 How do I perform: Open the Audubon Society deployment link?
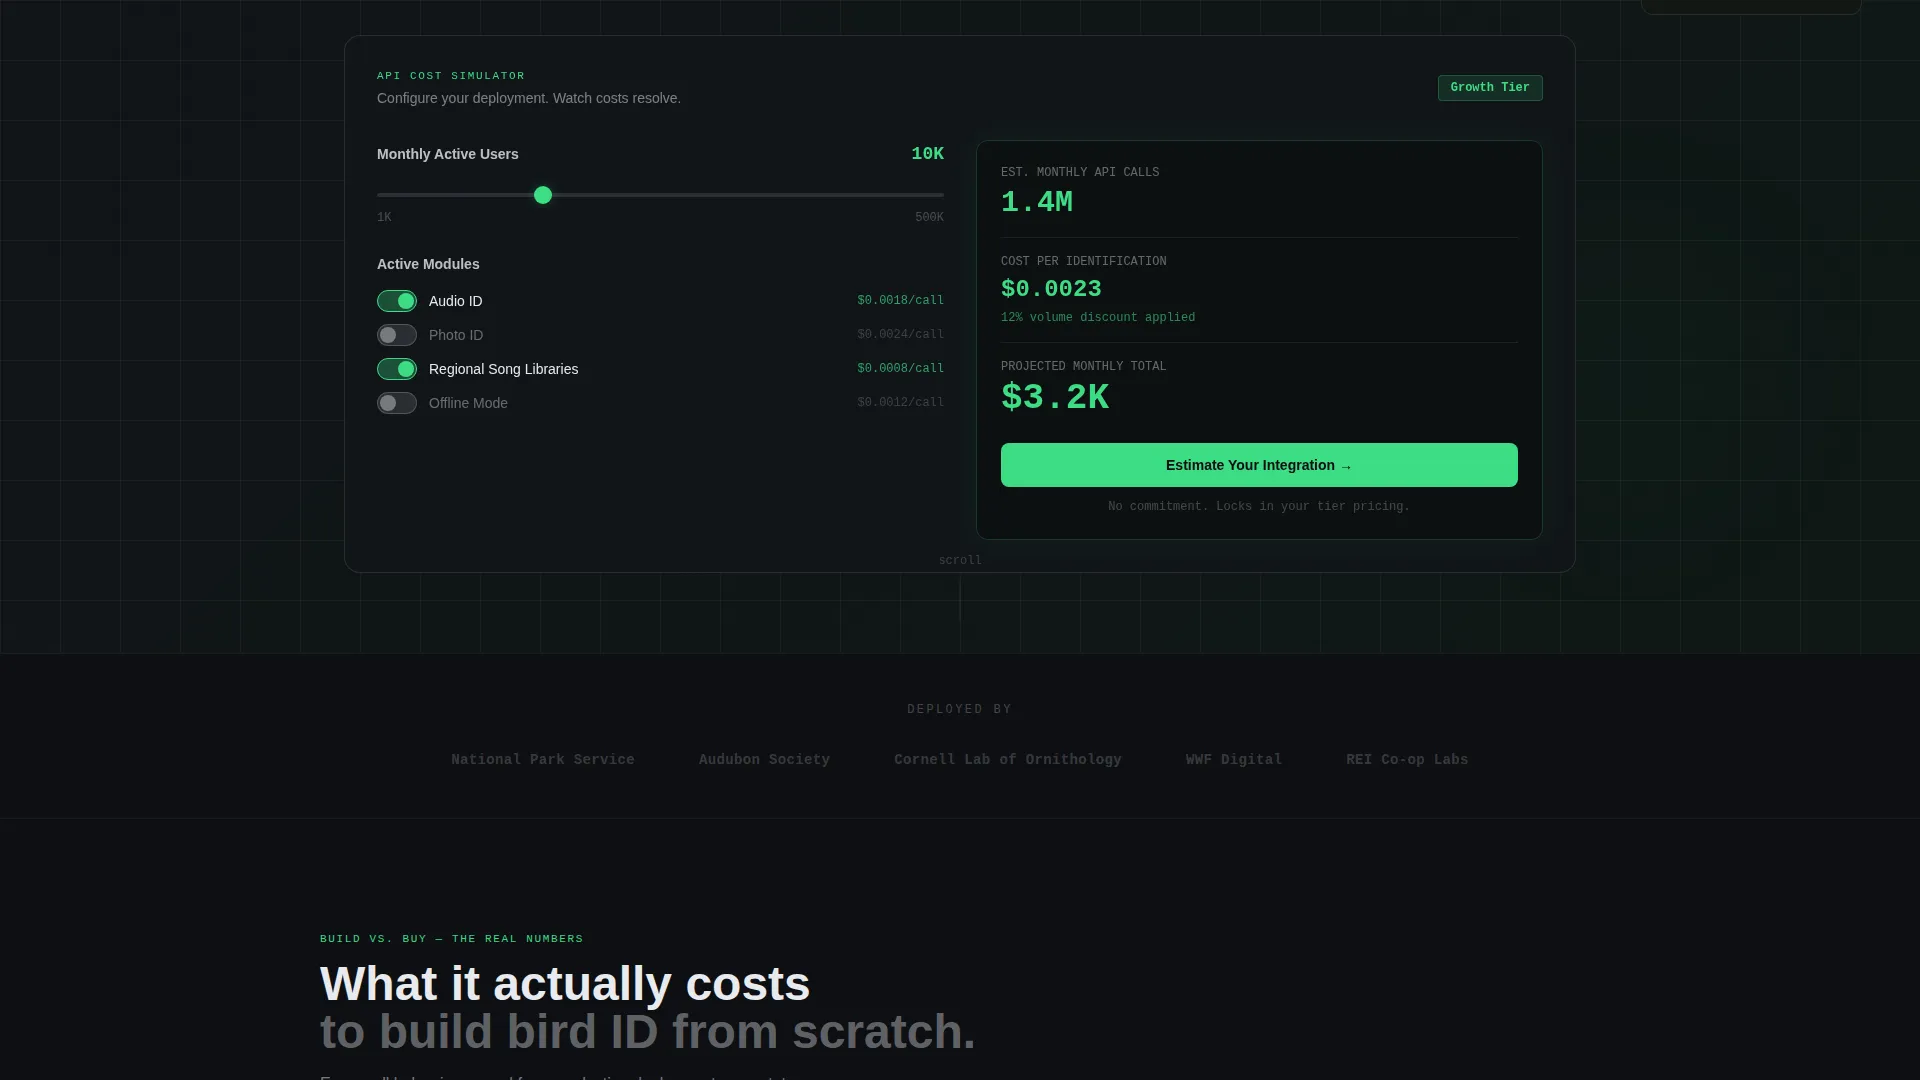[x=764, y=760]
